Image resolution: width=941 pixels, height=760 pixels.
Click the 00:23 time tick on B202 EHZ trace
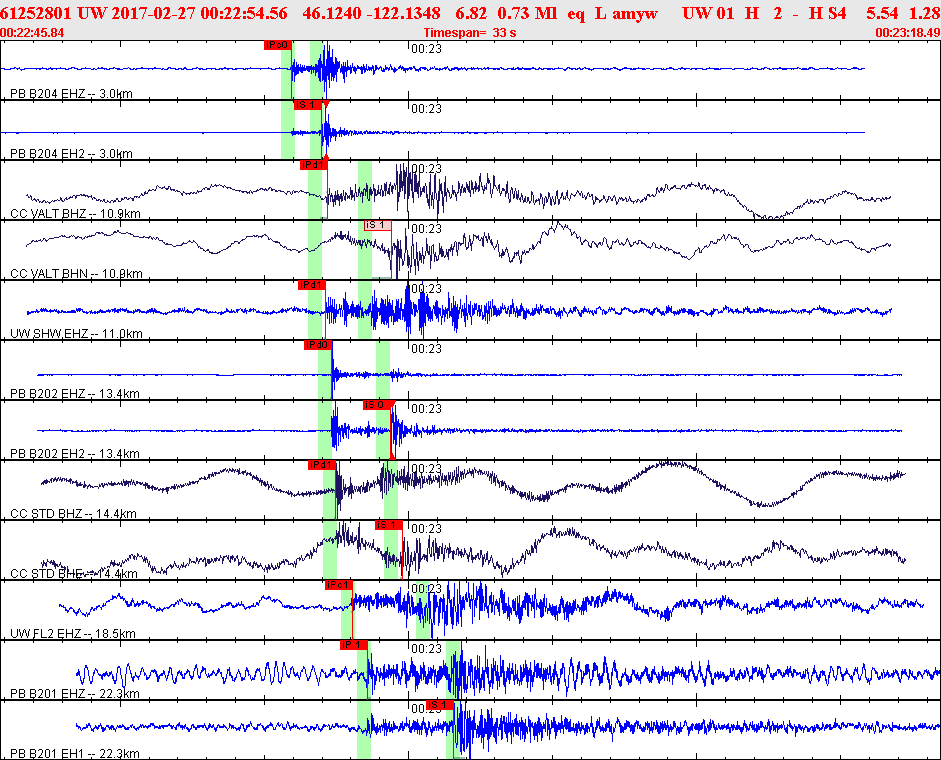(x=426, y=349)
